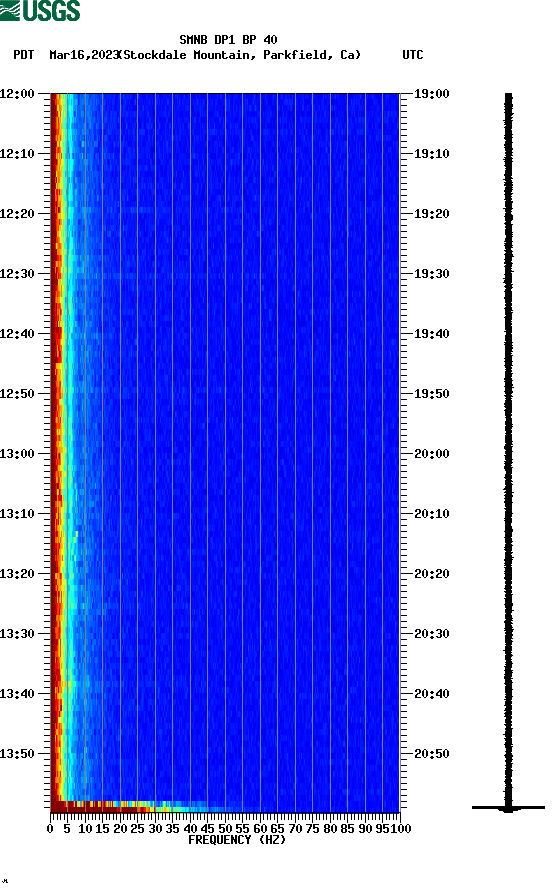The height and width of the screenshot is (892, 552).
Task: Click the 50 Hz frequency tick label
Action: (225, 829)
